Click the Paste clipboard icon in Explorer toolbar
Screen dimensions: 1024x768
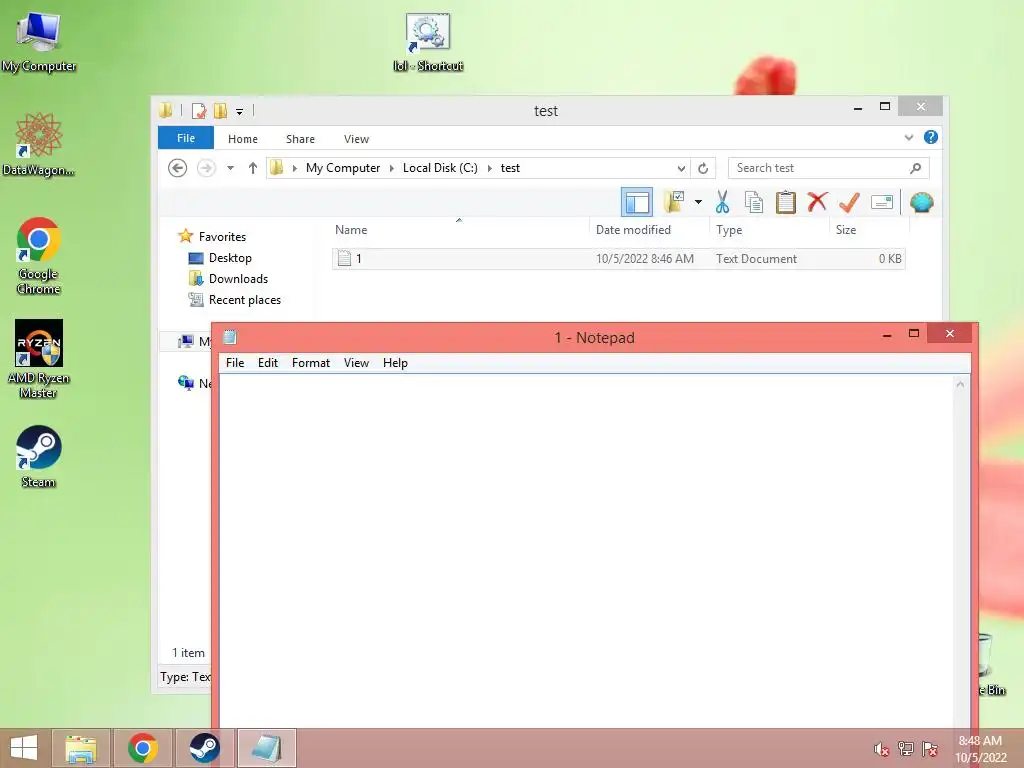pos(786,202)
